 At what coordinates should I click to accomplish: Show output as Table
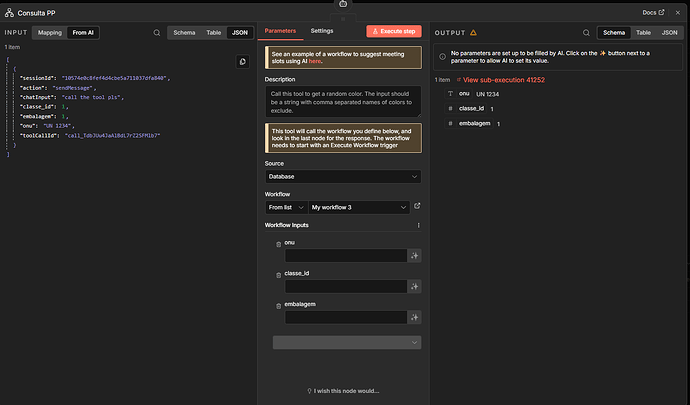click(x=643, y=32)
